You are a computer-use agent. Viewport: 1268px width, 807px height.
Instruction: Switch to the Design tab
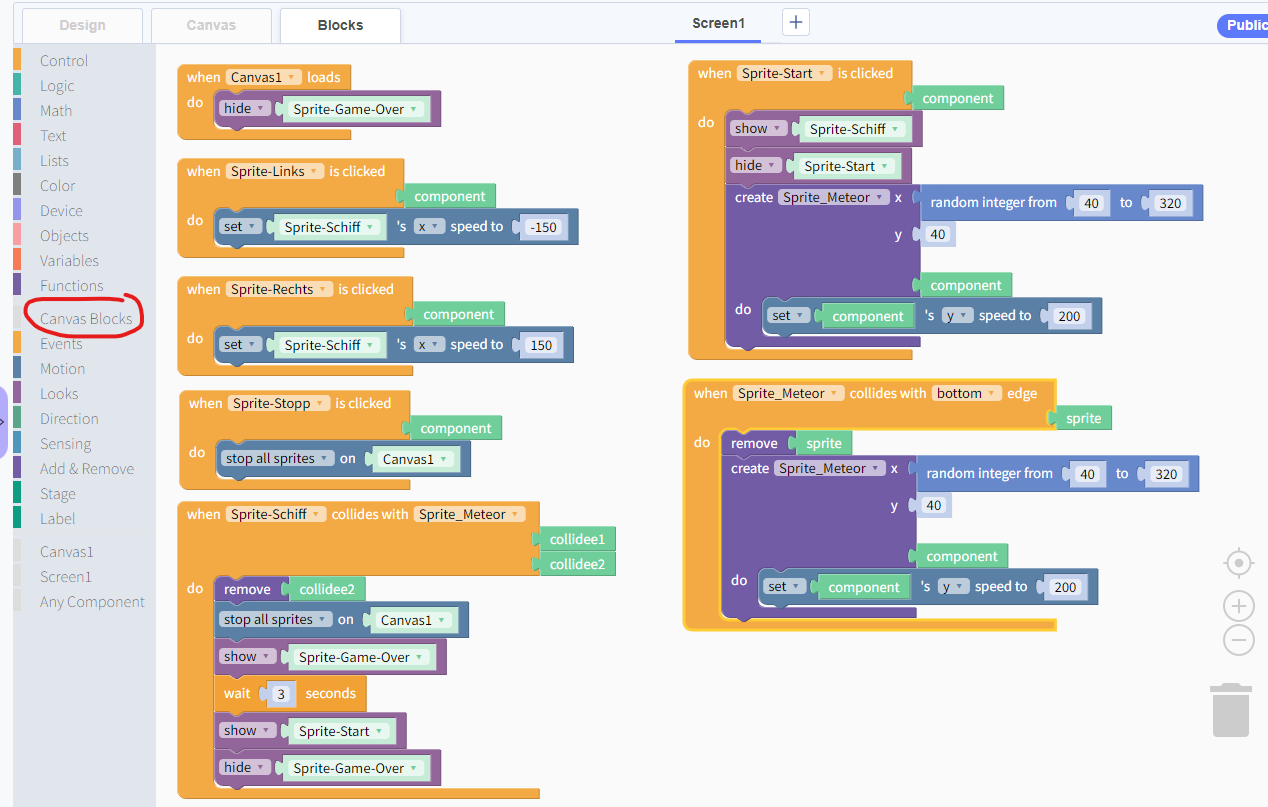[x=82, y=25]
